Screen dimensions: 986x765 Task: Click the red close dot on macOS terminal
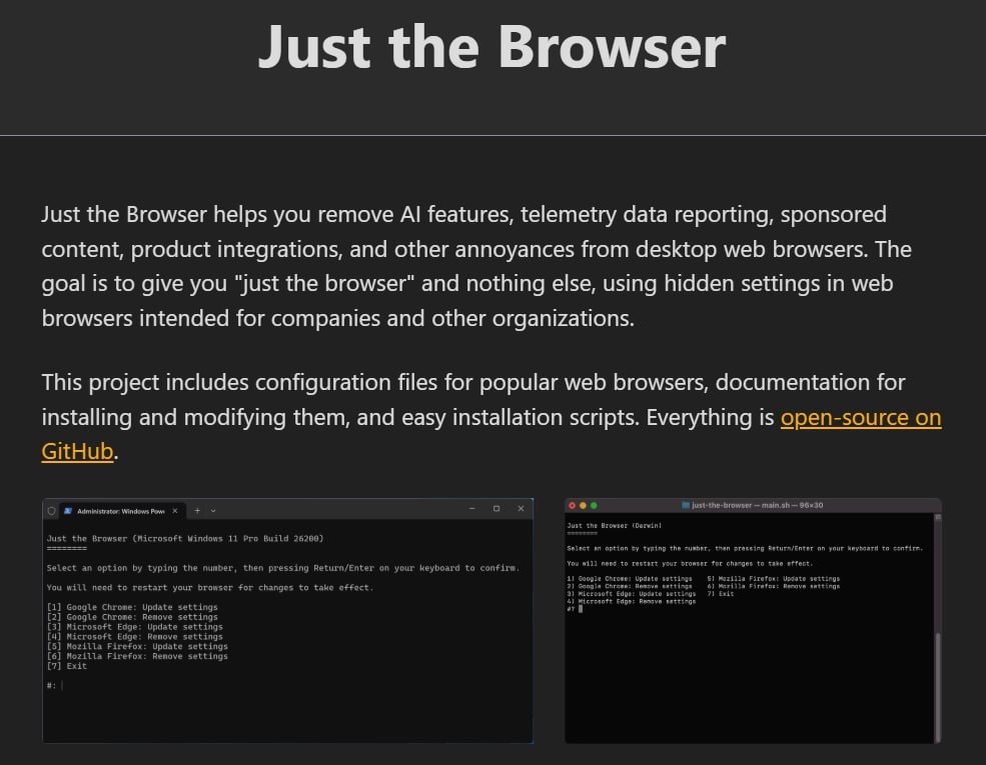pos(572,505)
